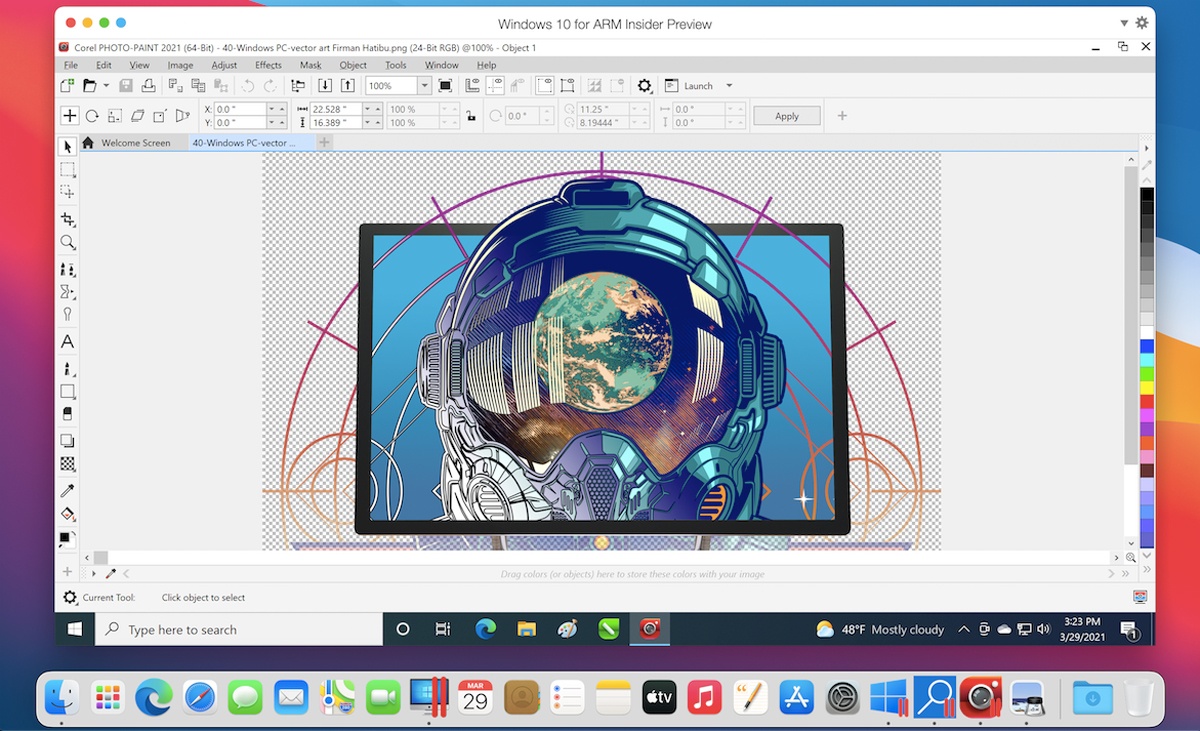Image resolution: width=1200 pixels, height=731 pixels.
Task: Select the Perspective mode icon
Action: click(x=182, y=116)
